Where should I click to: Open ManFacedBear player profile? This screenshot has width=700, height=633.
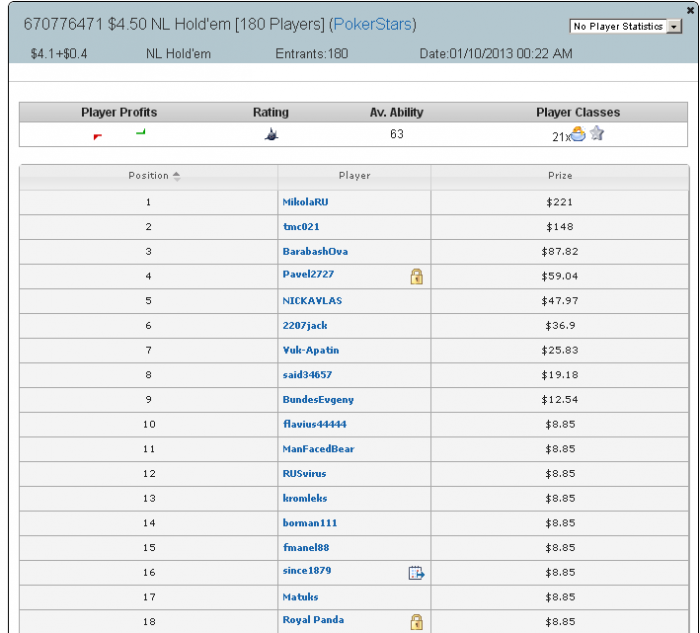(x=318, y=449)
